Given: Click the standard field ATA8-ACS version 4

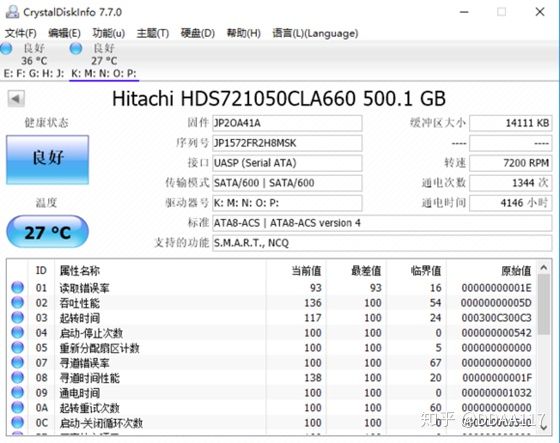Looking at the screenshot, I should (382, 223).
